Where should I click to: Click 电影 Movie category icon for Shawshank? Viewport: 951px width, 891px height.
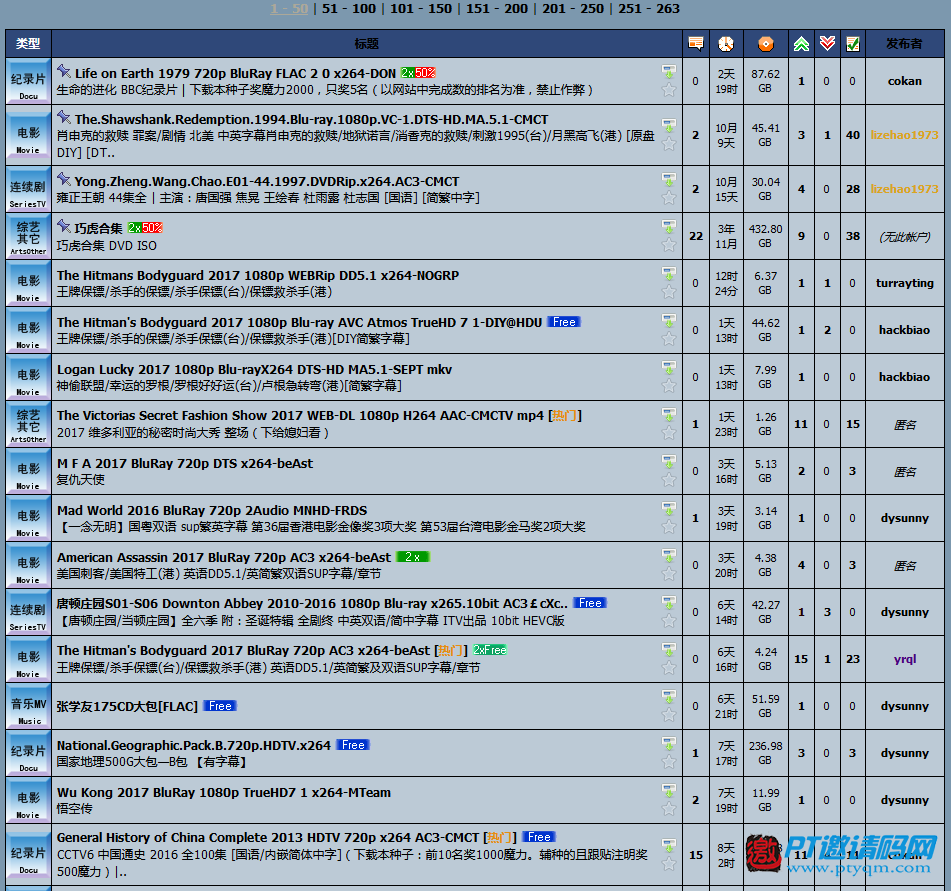(x=28, y=135)
